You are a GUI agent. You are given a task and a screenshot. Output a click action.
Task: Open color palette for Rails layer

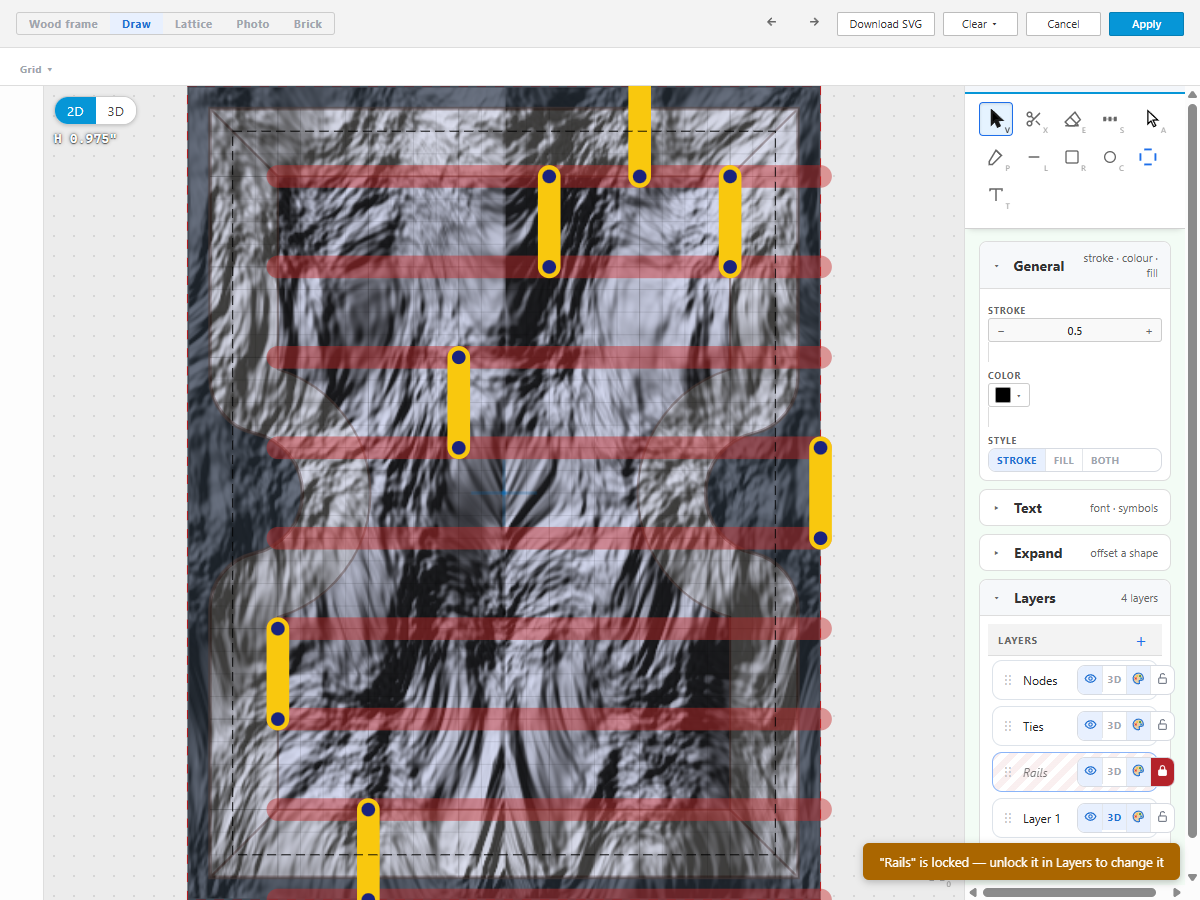click(1138, 772)
